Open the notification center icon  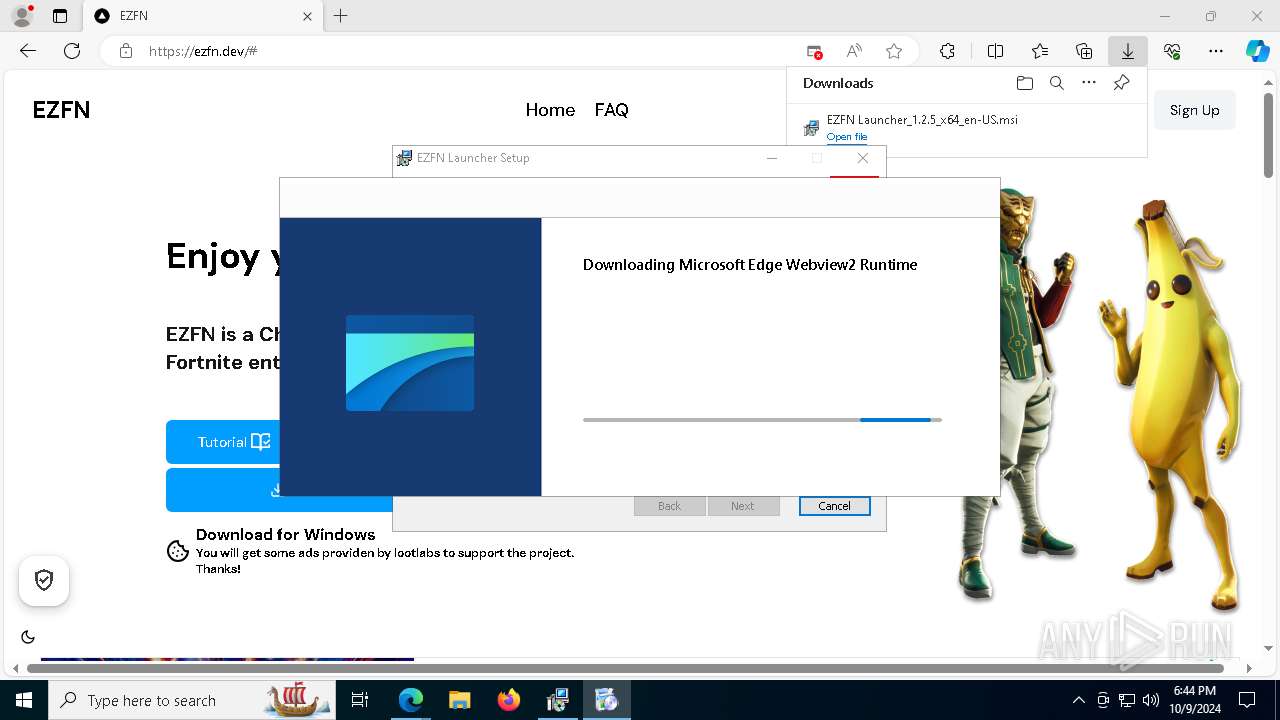pyautogui.click(x=1247, y=700)
